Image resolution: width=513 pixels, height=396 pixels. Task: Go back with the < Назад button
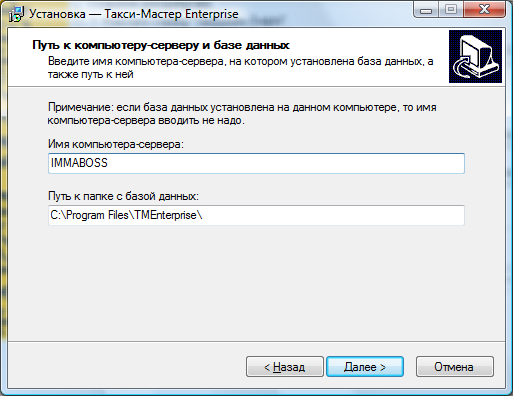click(285, 367)
